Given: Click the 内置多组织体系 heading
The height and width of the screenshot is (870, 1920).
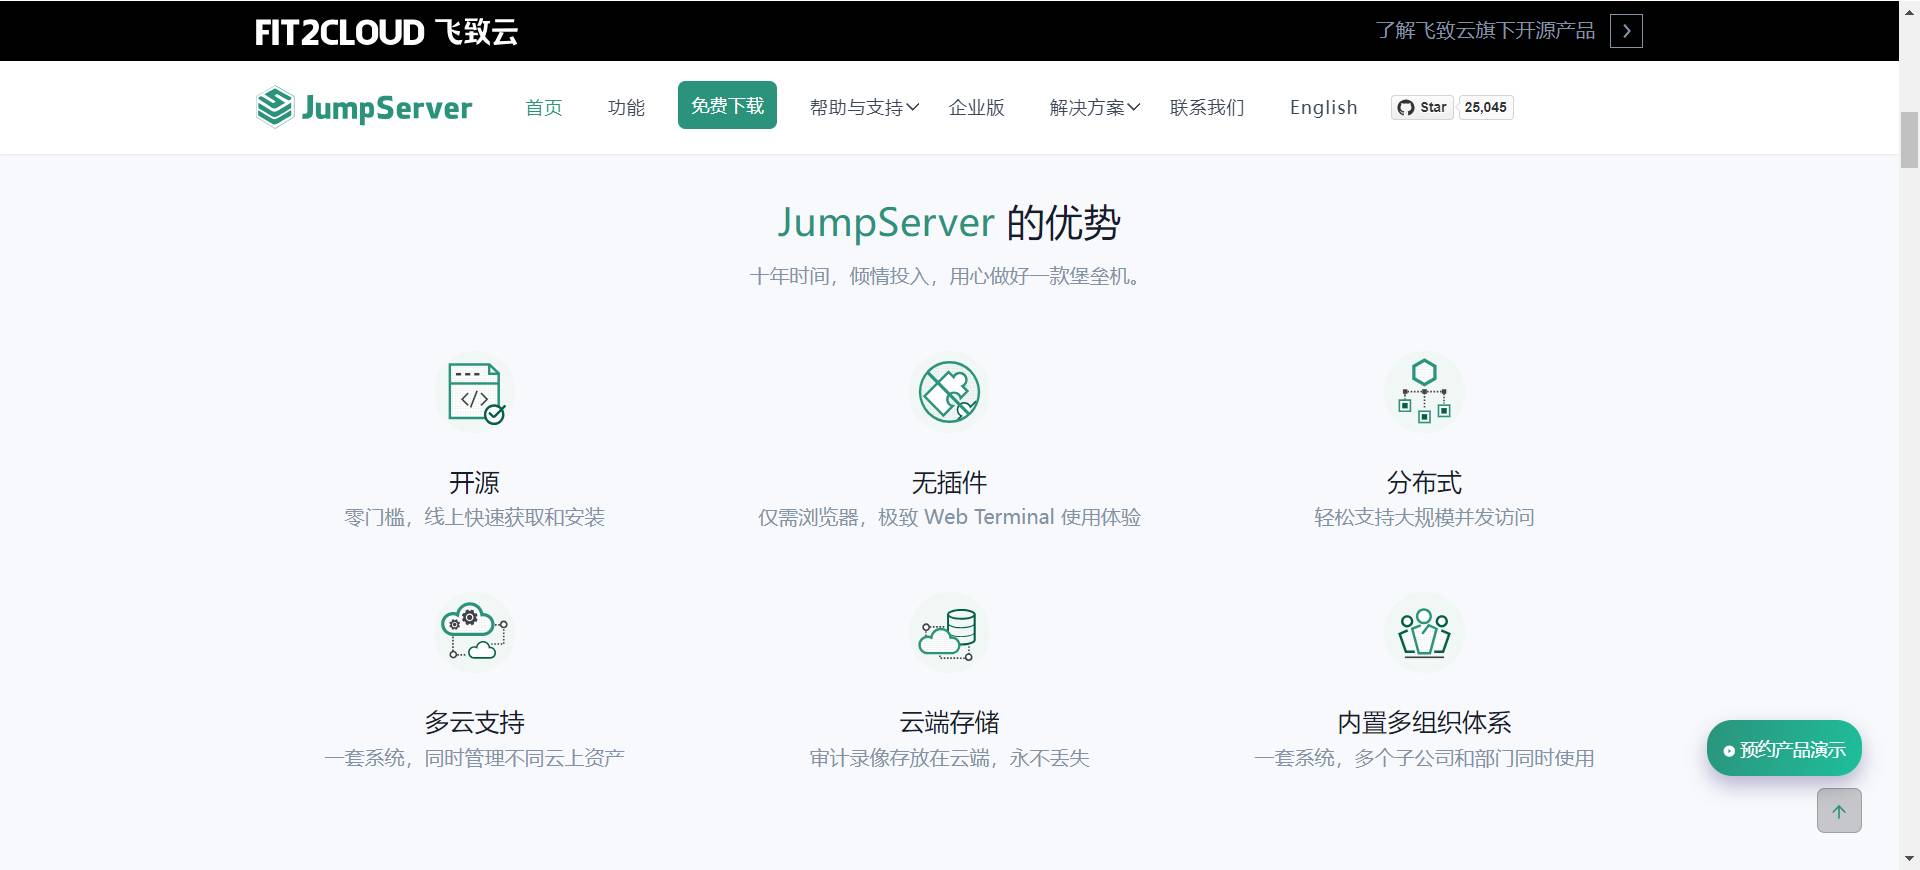Looking at the screenshot, I should click(x=1424, y=723).
